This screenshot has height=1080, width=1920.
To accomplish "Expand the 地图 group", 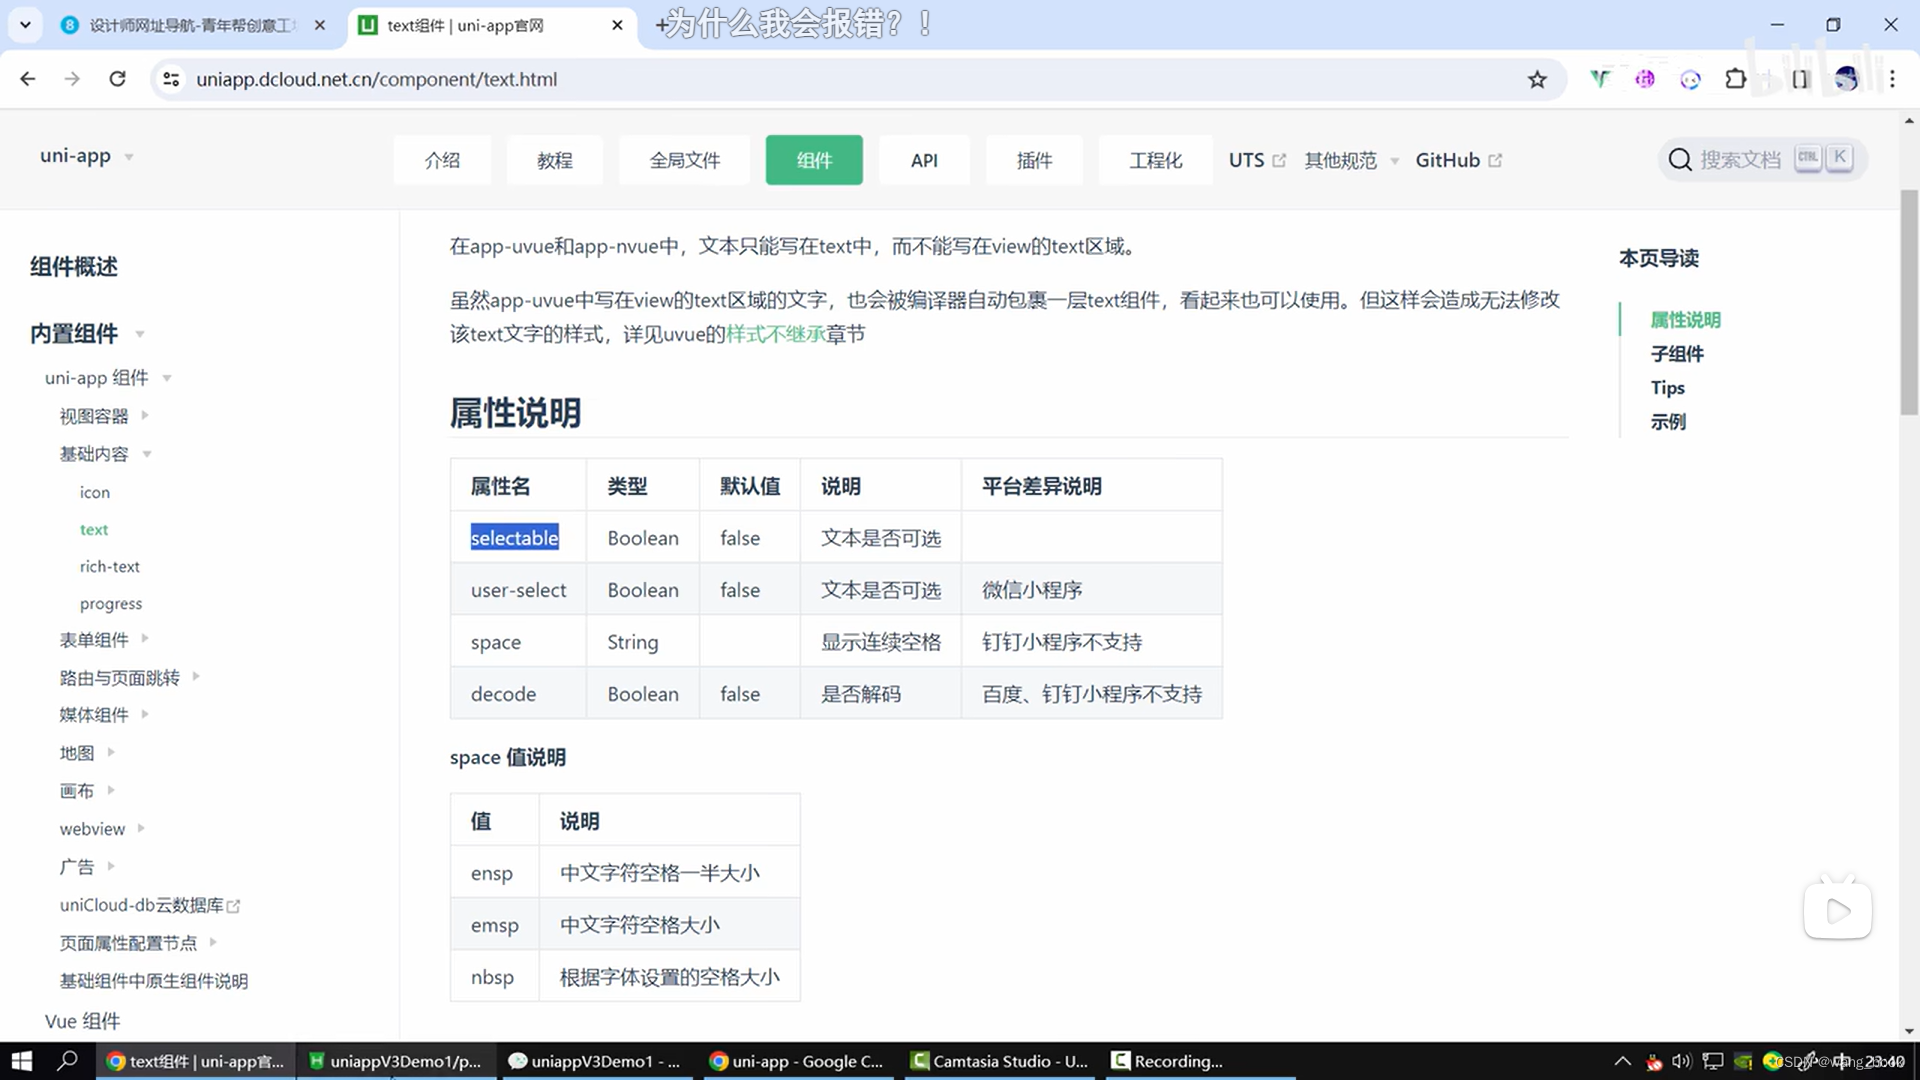I will [x=87, y=753].
